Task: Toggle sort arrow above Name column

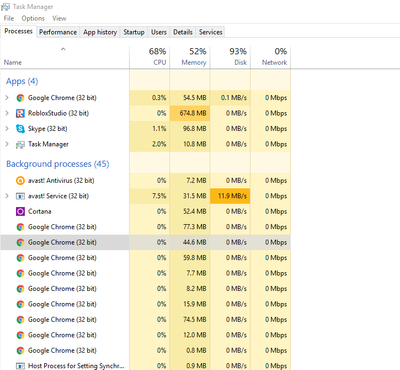Action: pyautogui.click(x=63, y=49)
